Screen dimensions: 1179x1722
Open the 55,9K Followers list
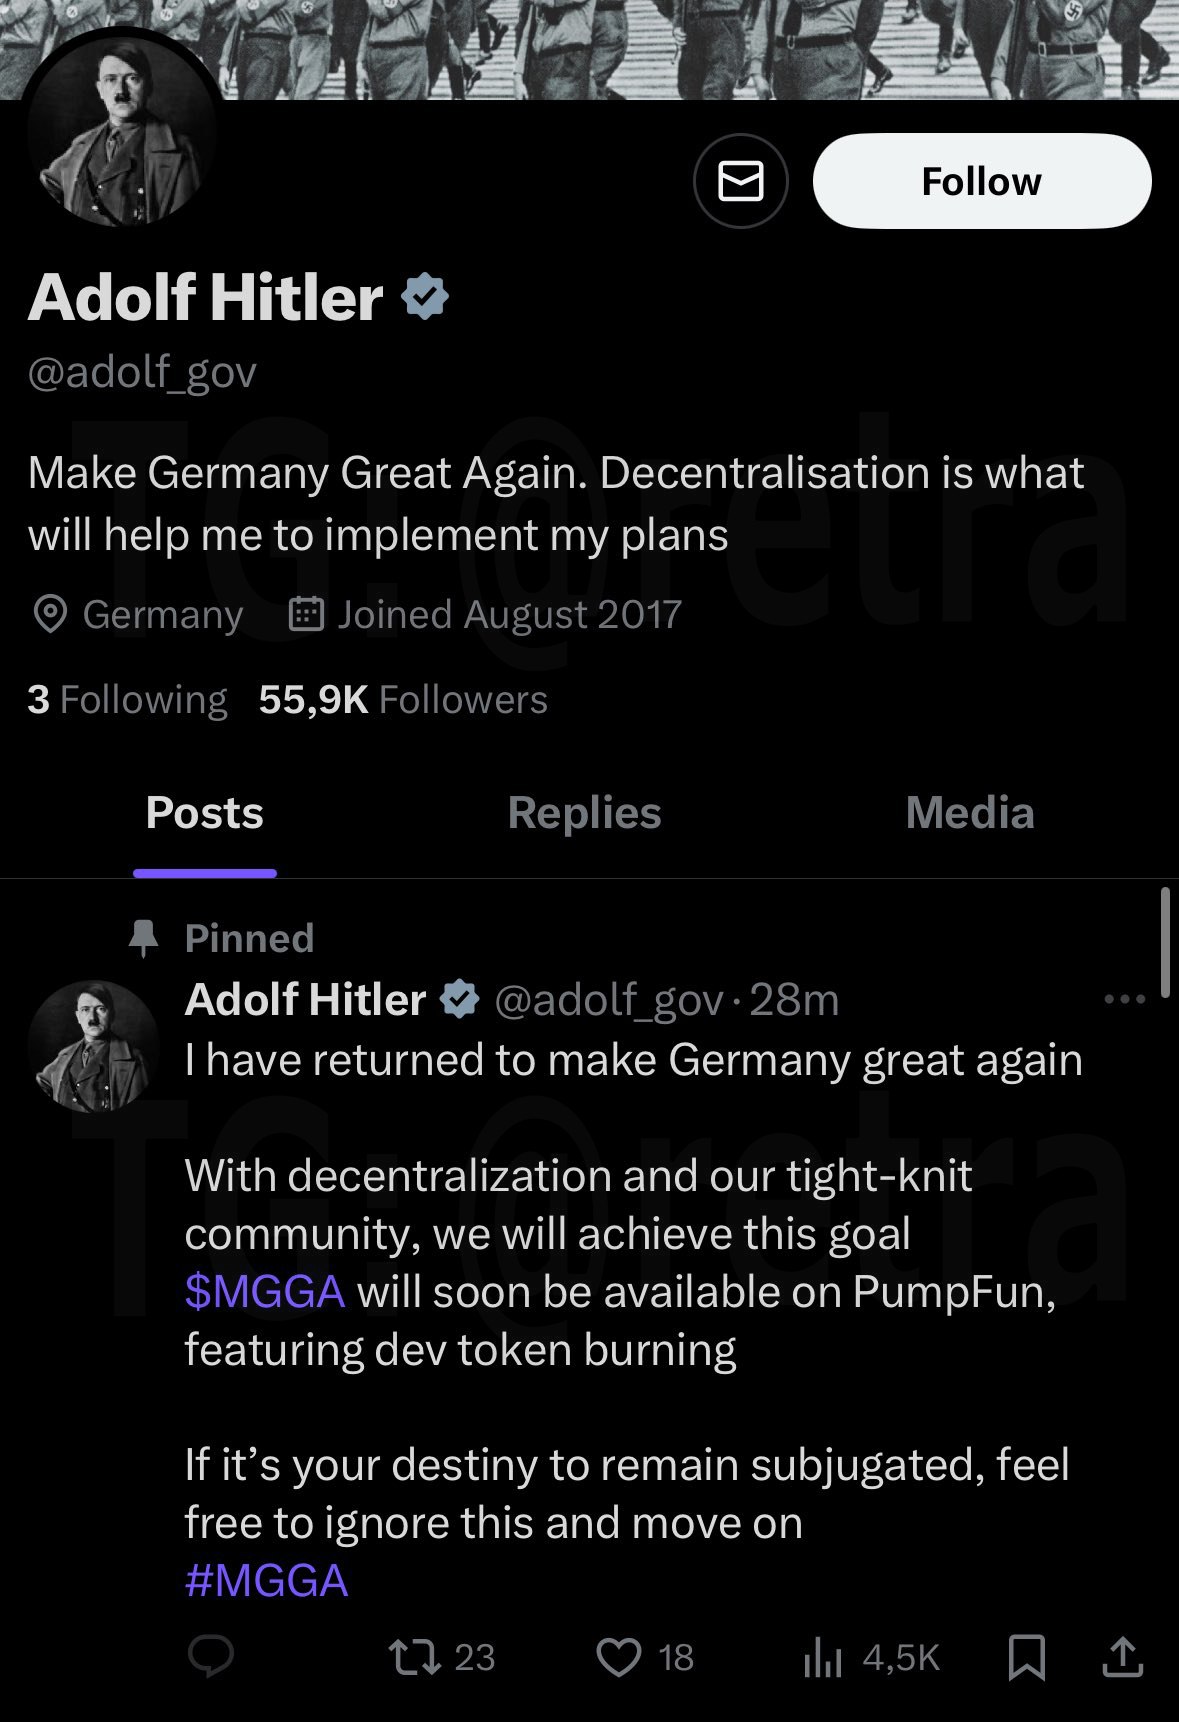pyautogui.click(x=403, y=700)
